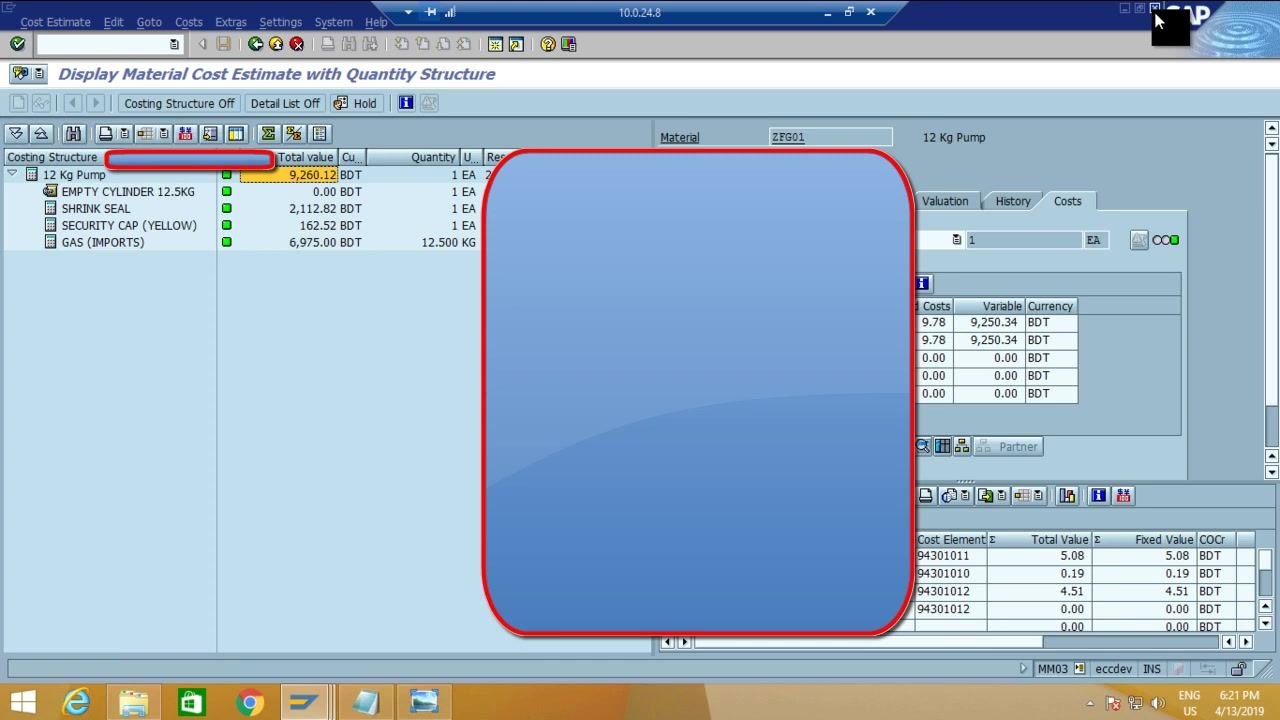
Task: Open the status bar expander triangle near MM03
Action: point(1023,669)
